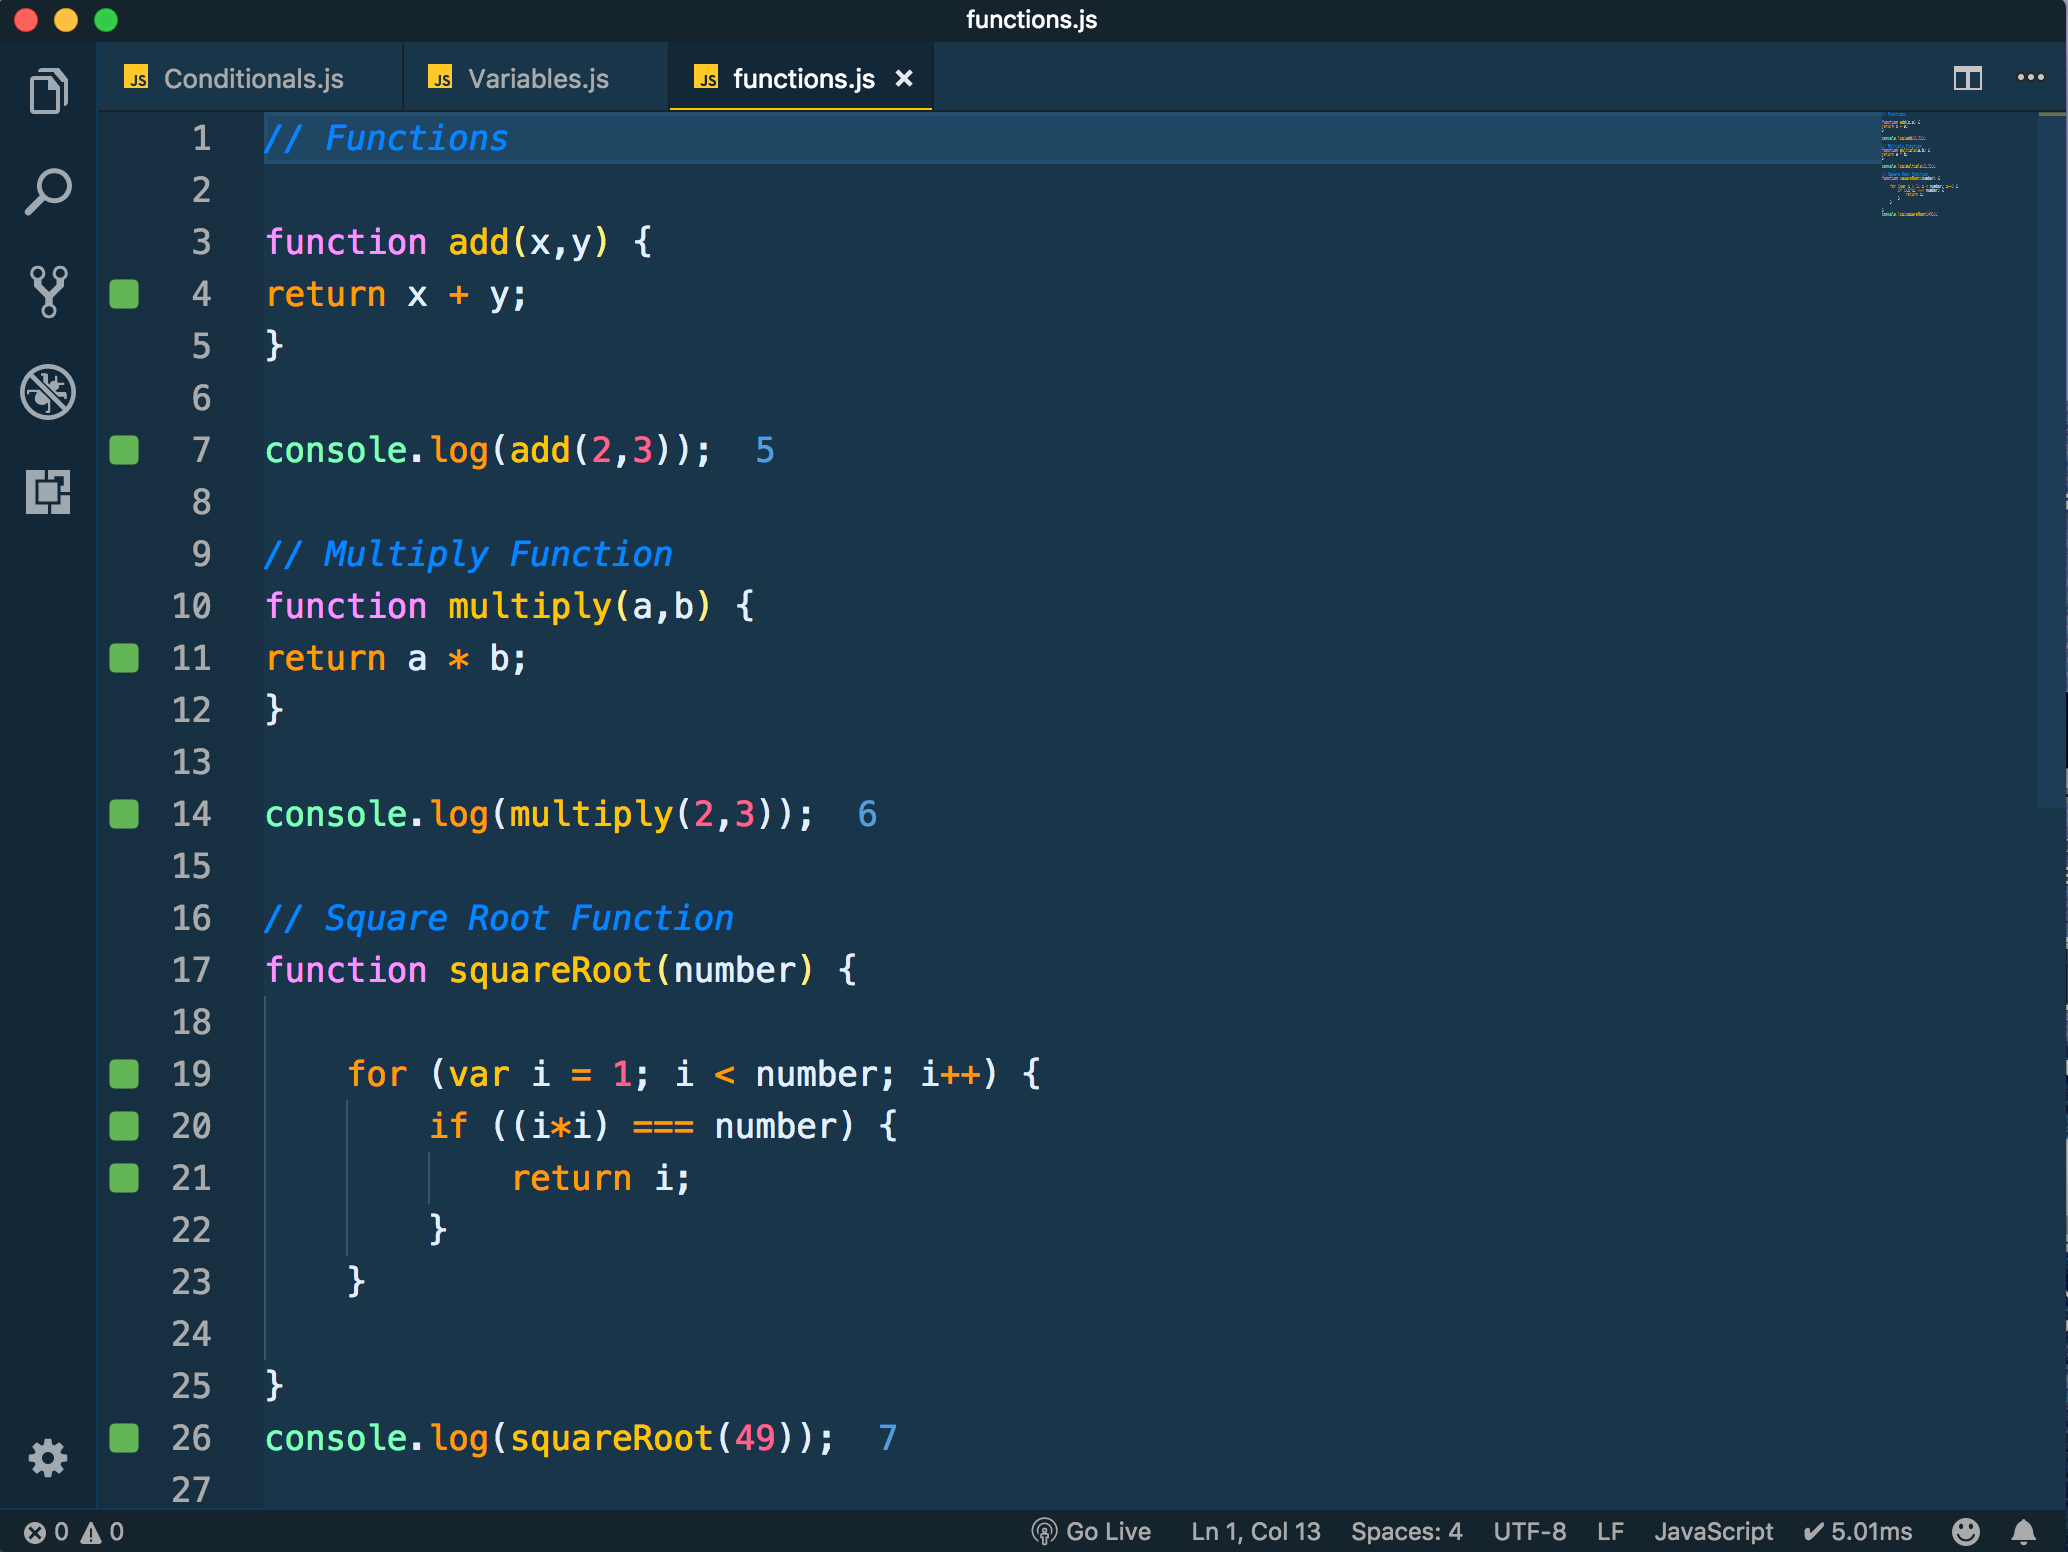Image resolution: width=2068 pixels, height=1552 pixels.
Task: Change indentation via Spaces: 4
Action: point(1406,1532)
